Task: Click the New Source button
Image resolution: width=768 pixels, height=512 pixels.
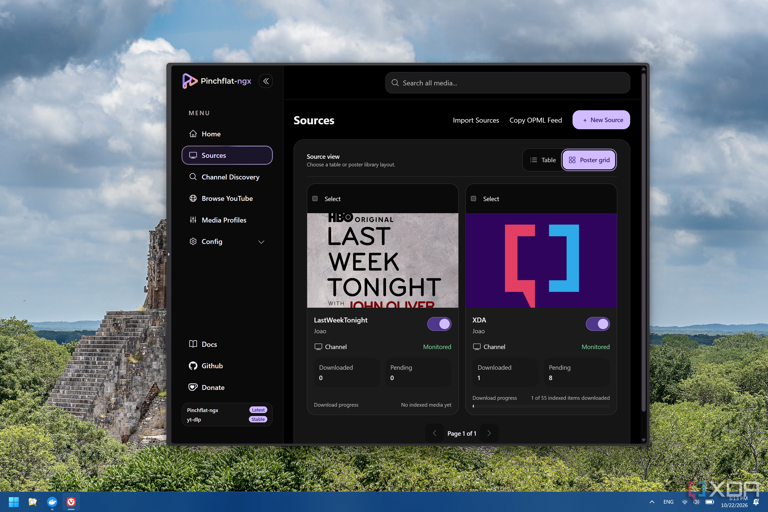Action: pyautogui.click(x=601, y=120)
